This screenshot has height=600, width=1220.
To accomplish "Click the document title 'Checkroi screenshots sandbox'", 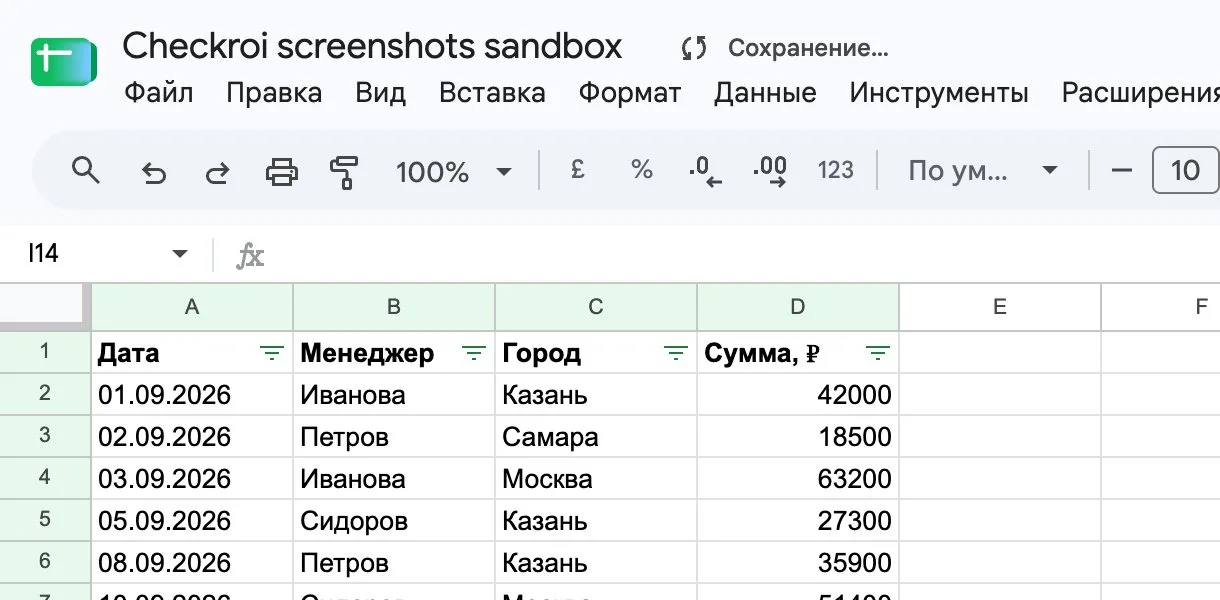I will pos(372,46).
